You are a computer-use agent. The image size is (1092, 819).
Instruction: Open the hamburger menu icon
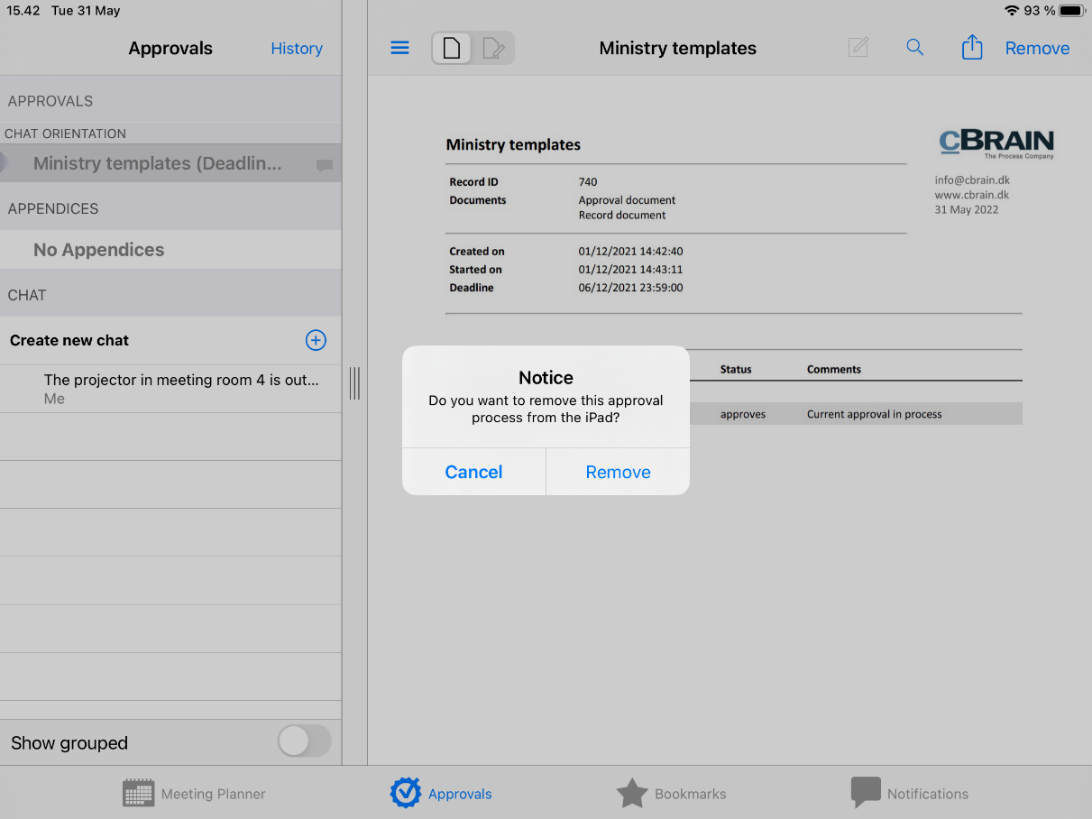400,48
